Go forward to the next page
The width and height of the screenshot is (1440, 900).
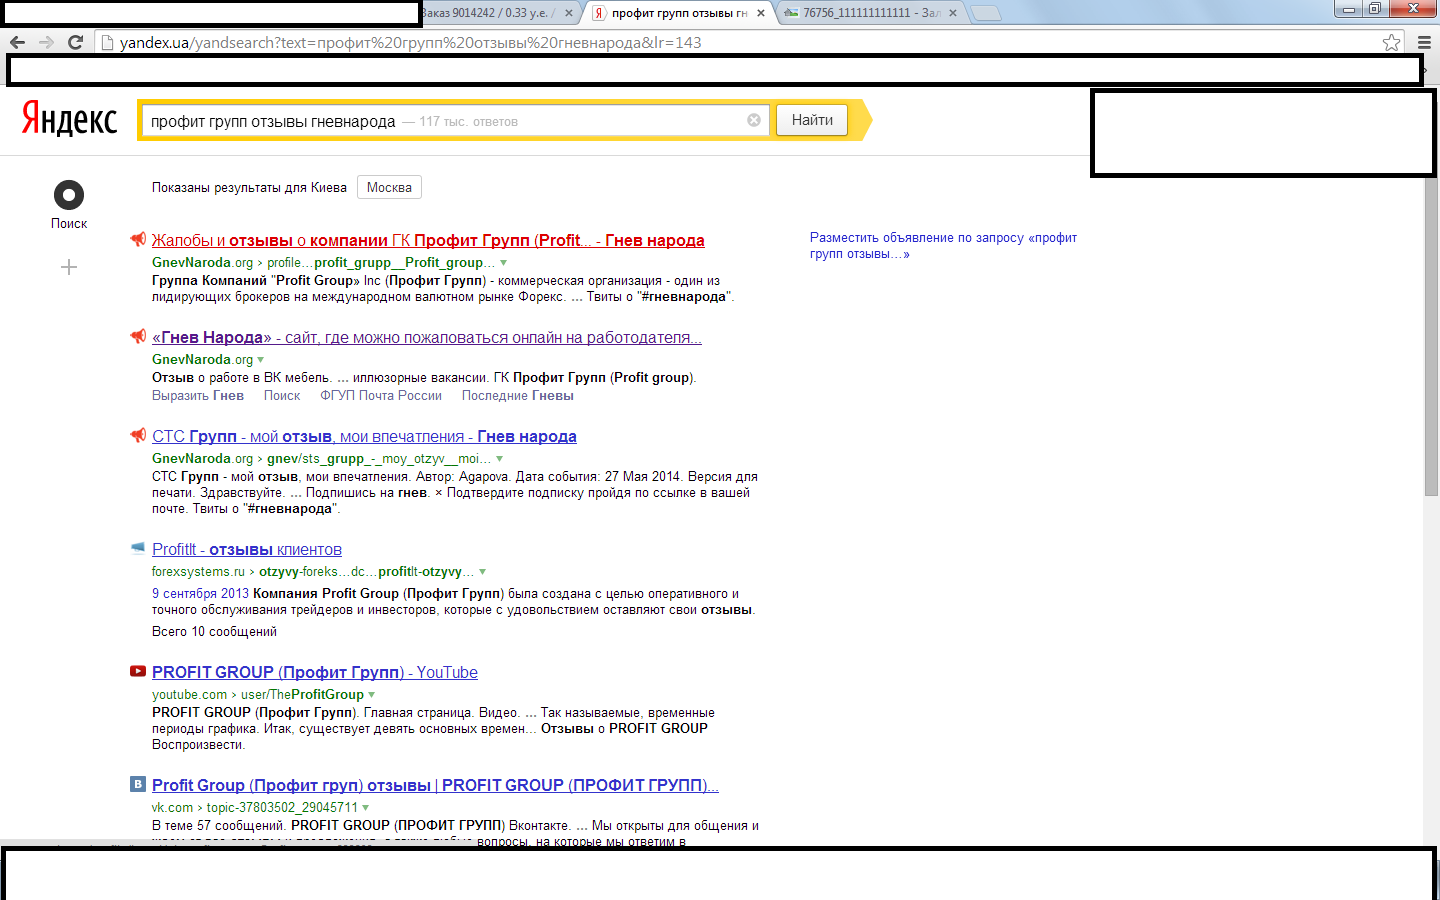[x=46, y=42]
